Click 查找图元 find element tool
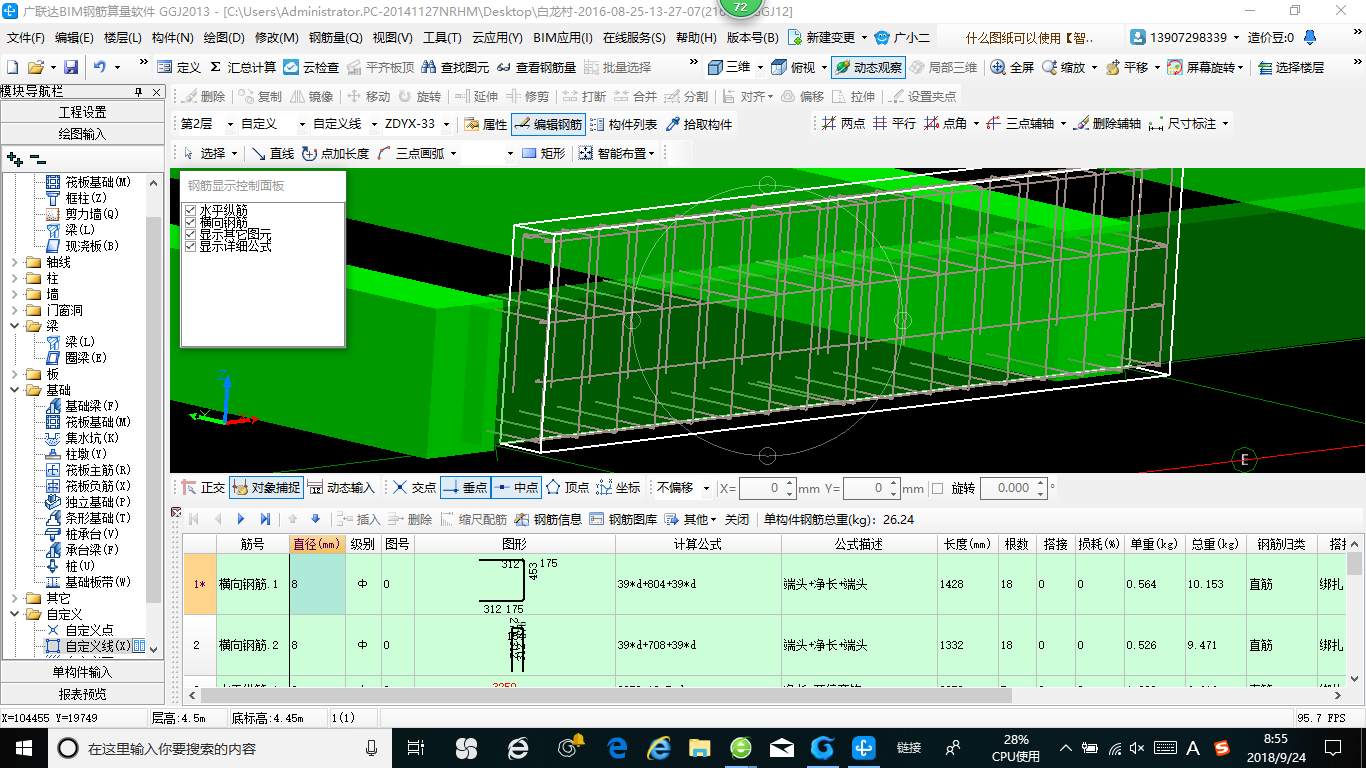The width and height of the screenshot is (1366, 768). point(456,67)
